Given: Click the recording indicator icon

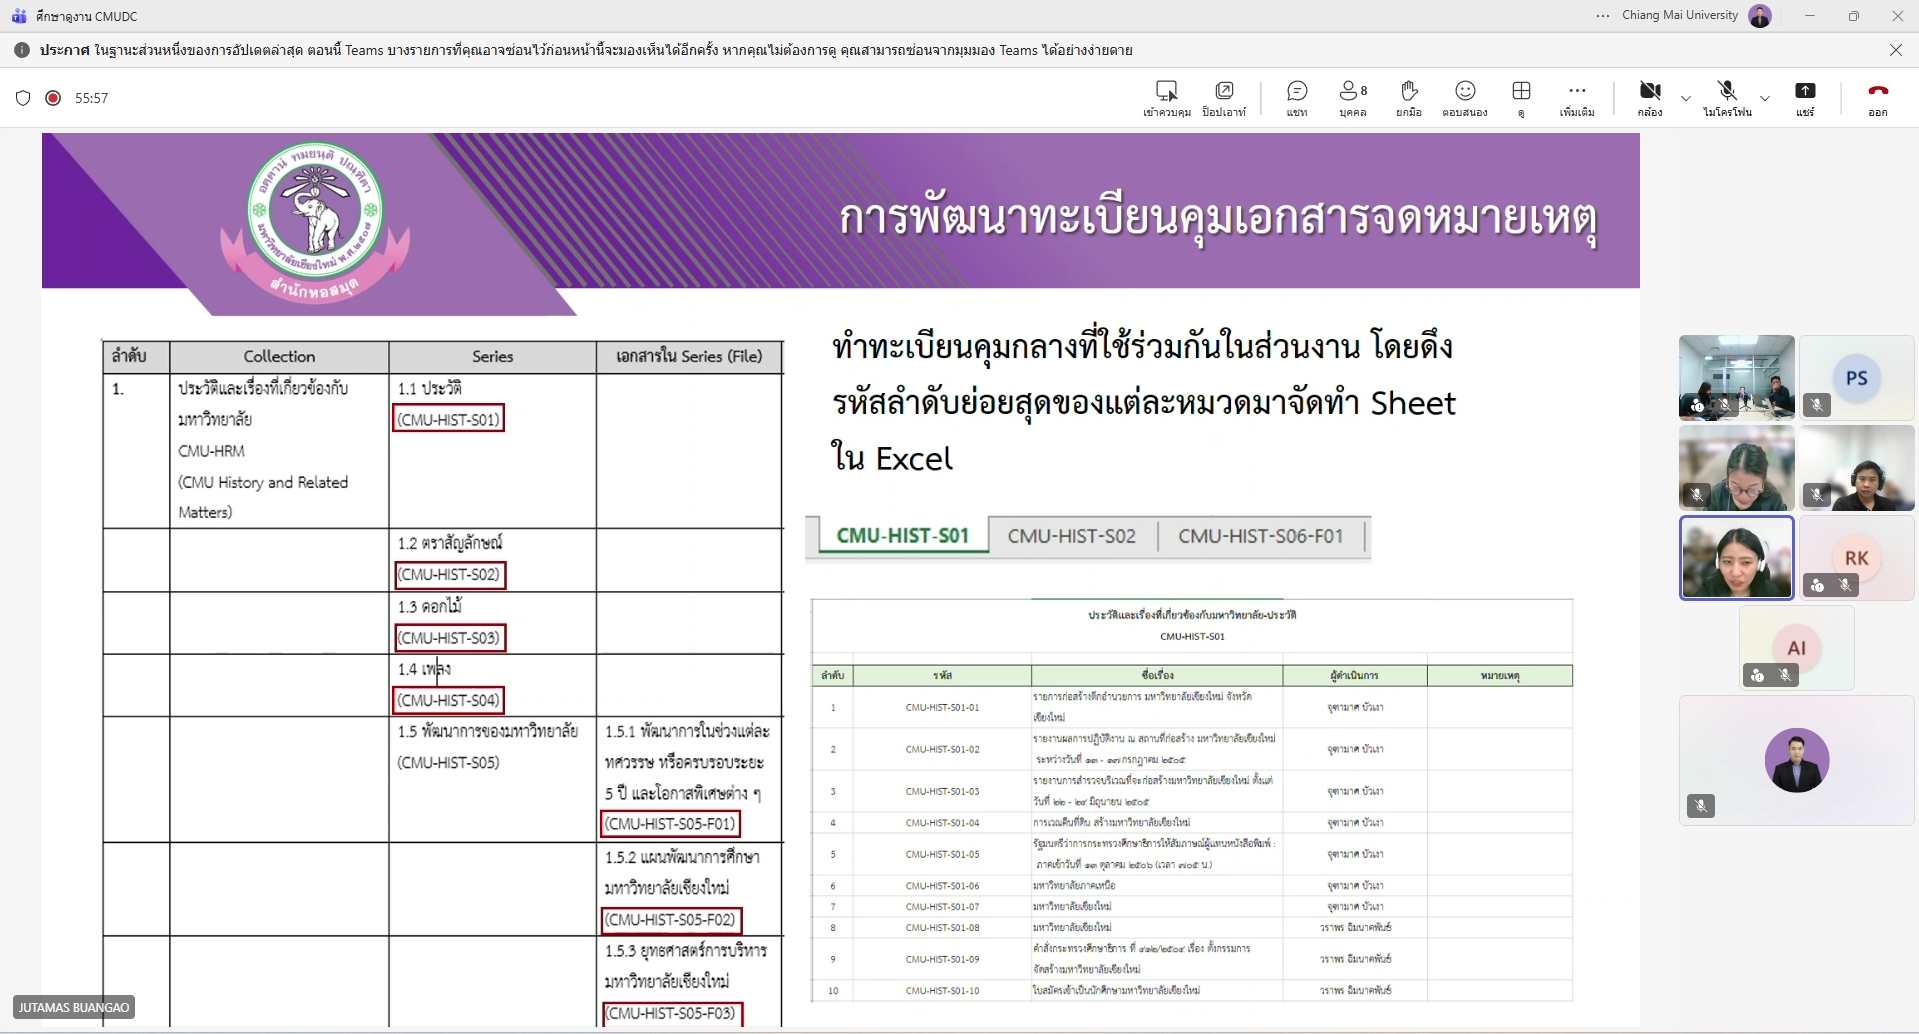Looking at the screenshot, I should pos(54,98).
